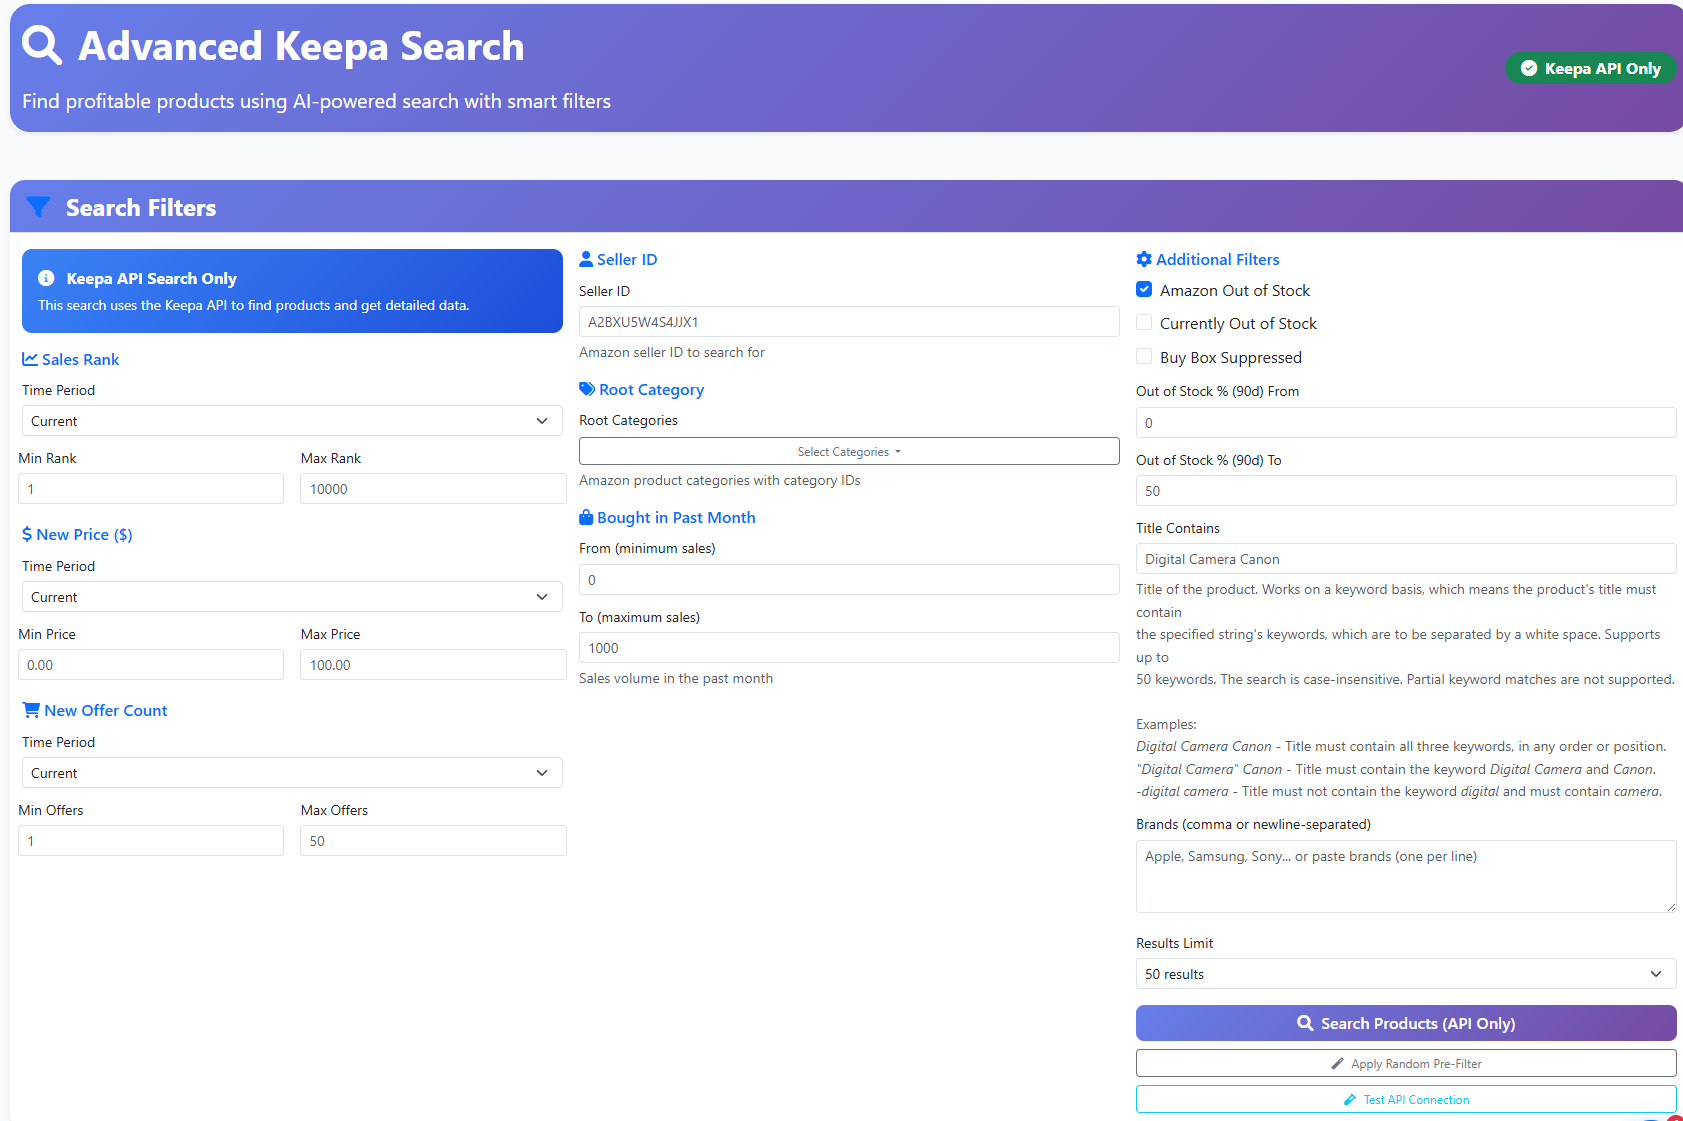
Task: Open the Sales Rank Time Period dropdown
Action: pyautogui.click(x=291, y=420)
